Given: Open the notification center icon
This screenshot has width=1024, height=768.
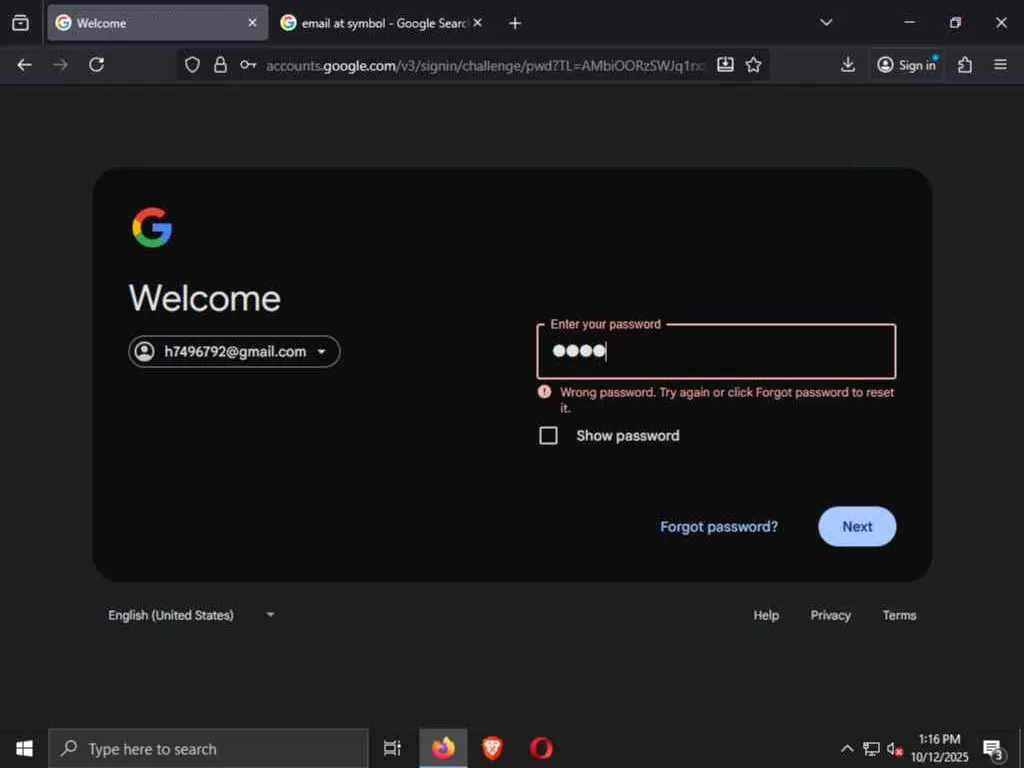Looking at the screenshot, I should click(993, 750).
